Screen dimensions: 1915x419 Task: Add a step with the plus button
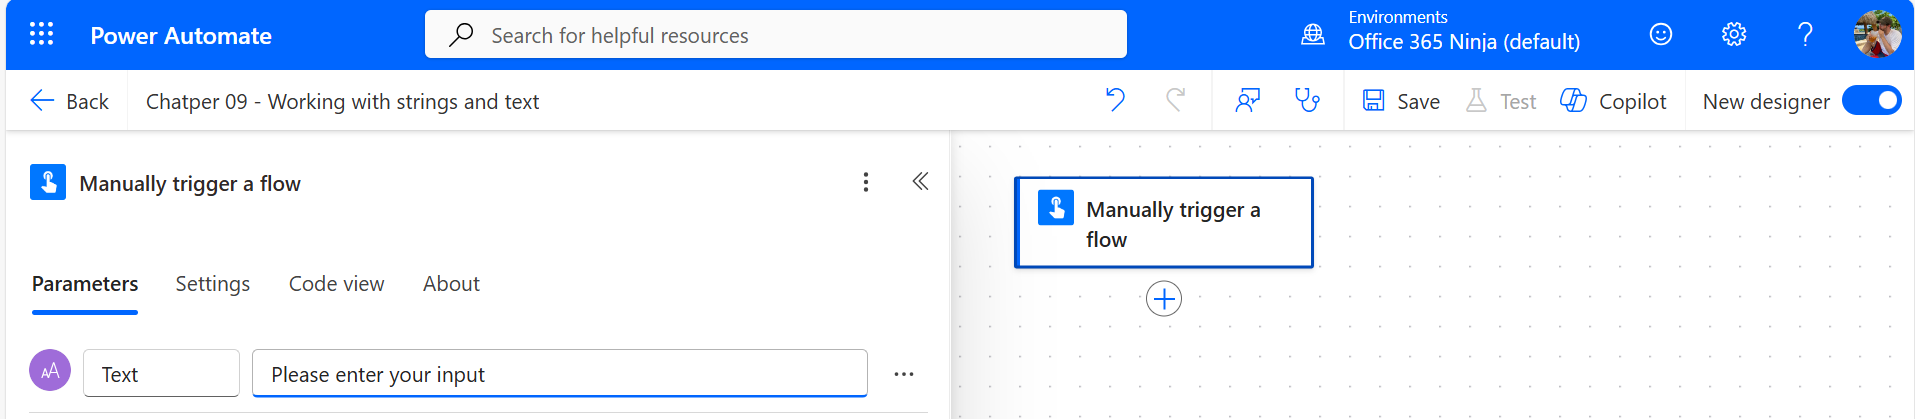pos(1163,299)
